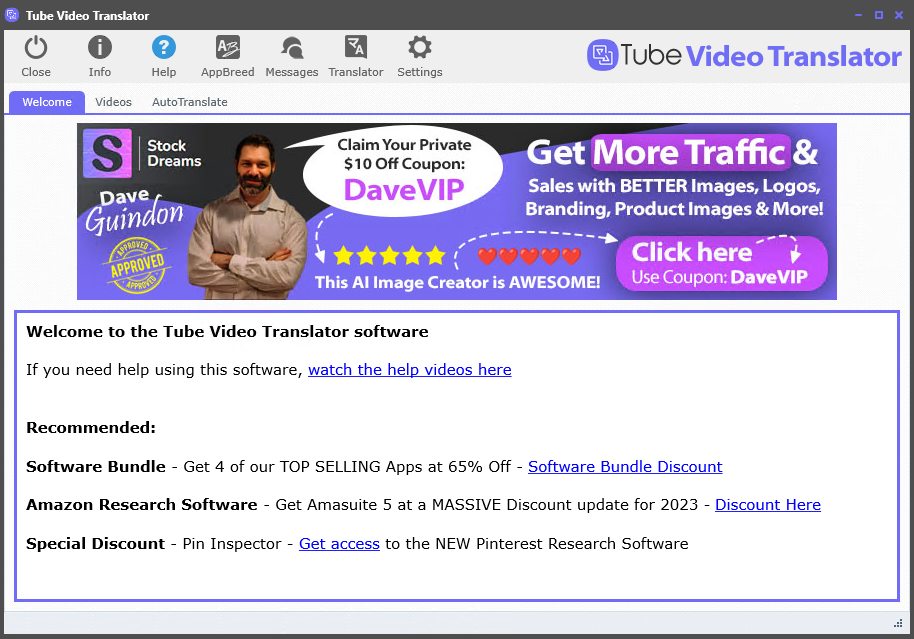Minimize the Tube Video Translator window
This screenshot has height=639, width=914.
point(858,15)
